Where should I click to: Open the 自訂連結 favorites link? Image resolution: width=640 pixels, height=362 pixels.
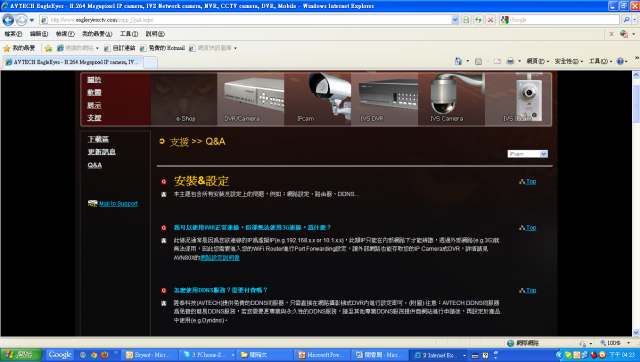119,48
